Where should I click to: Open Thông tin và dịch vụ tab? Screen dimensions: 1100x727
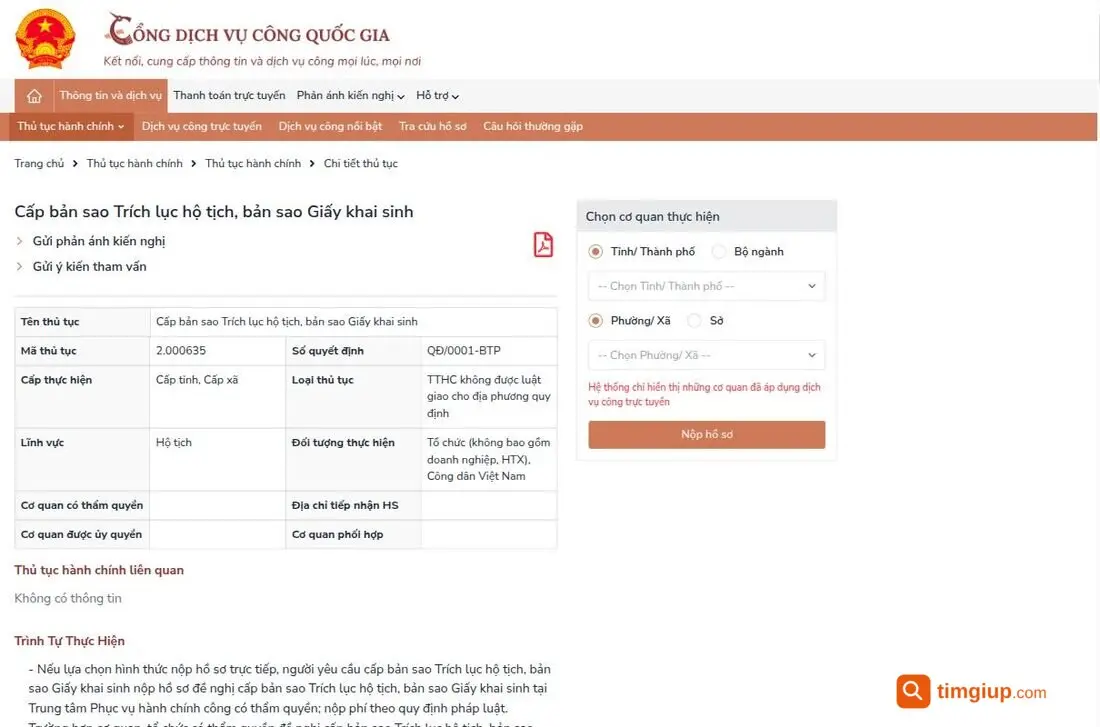coord(110,95)
